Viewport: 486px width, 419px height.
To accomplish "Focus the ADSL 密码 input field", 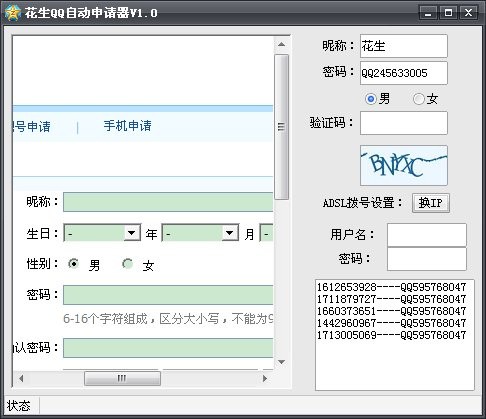I will click(427, 259).
